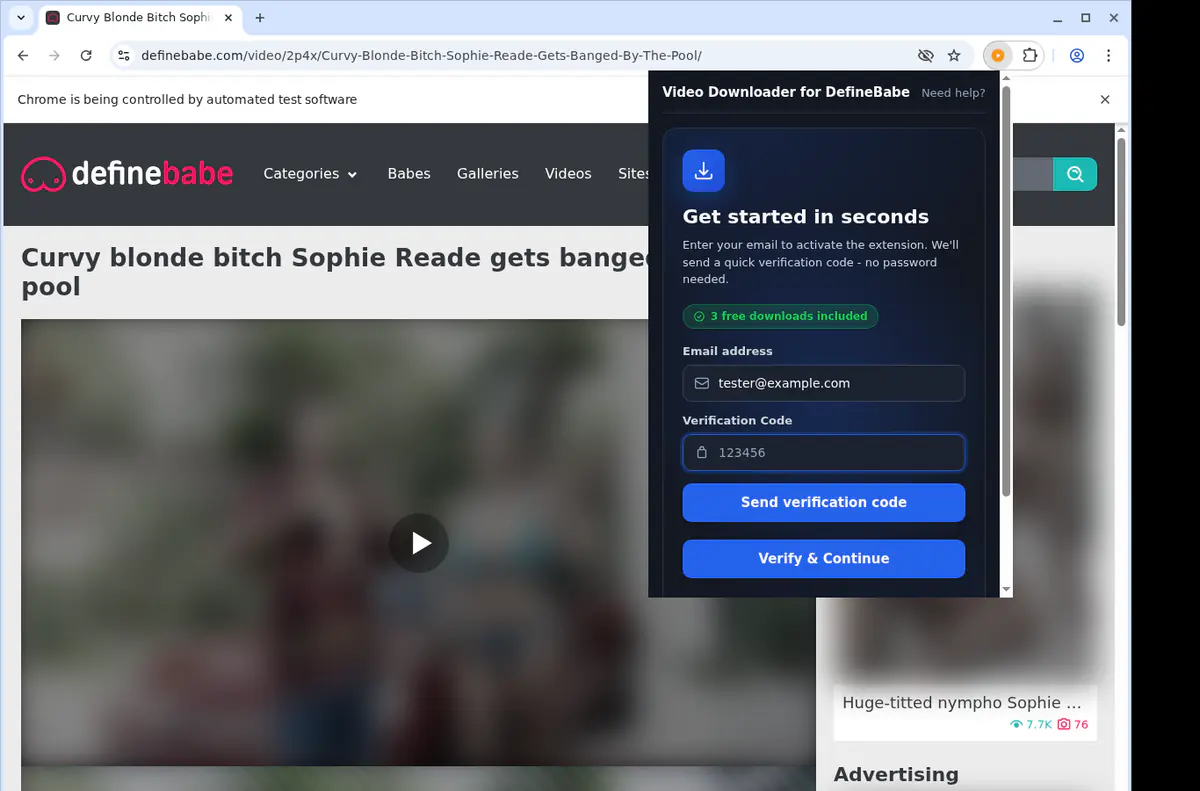Click the Need help? link

953,93
